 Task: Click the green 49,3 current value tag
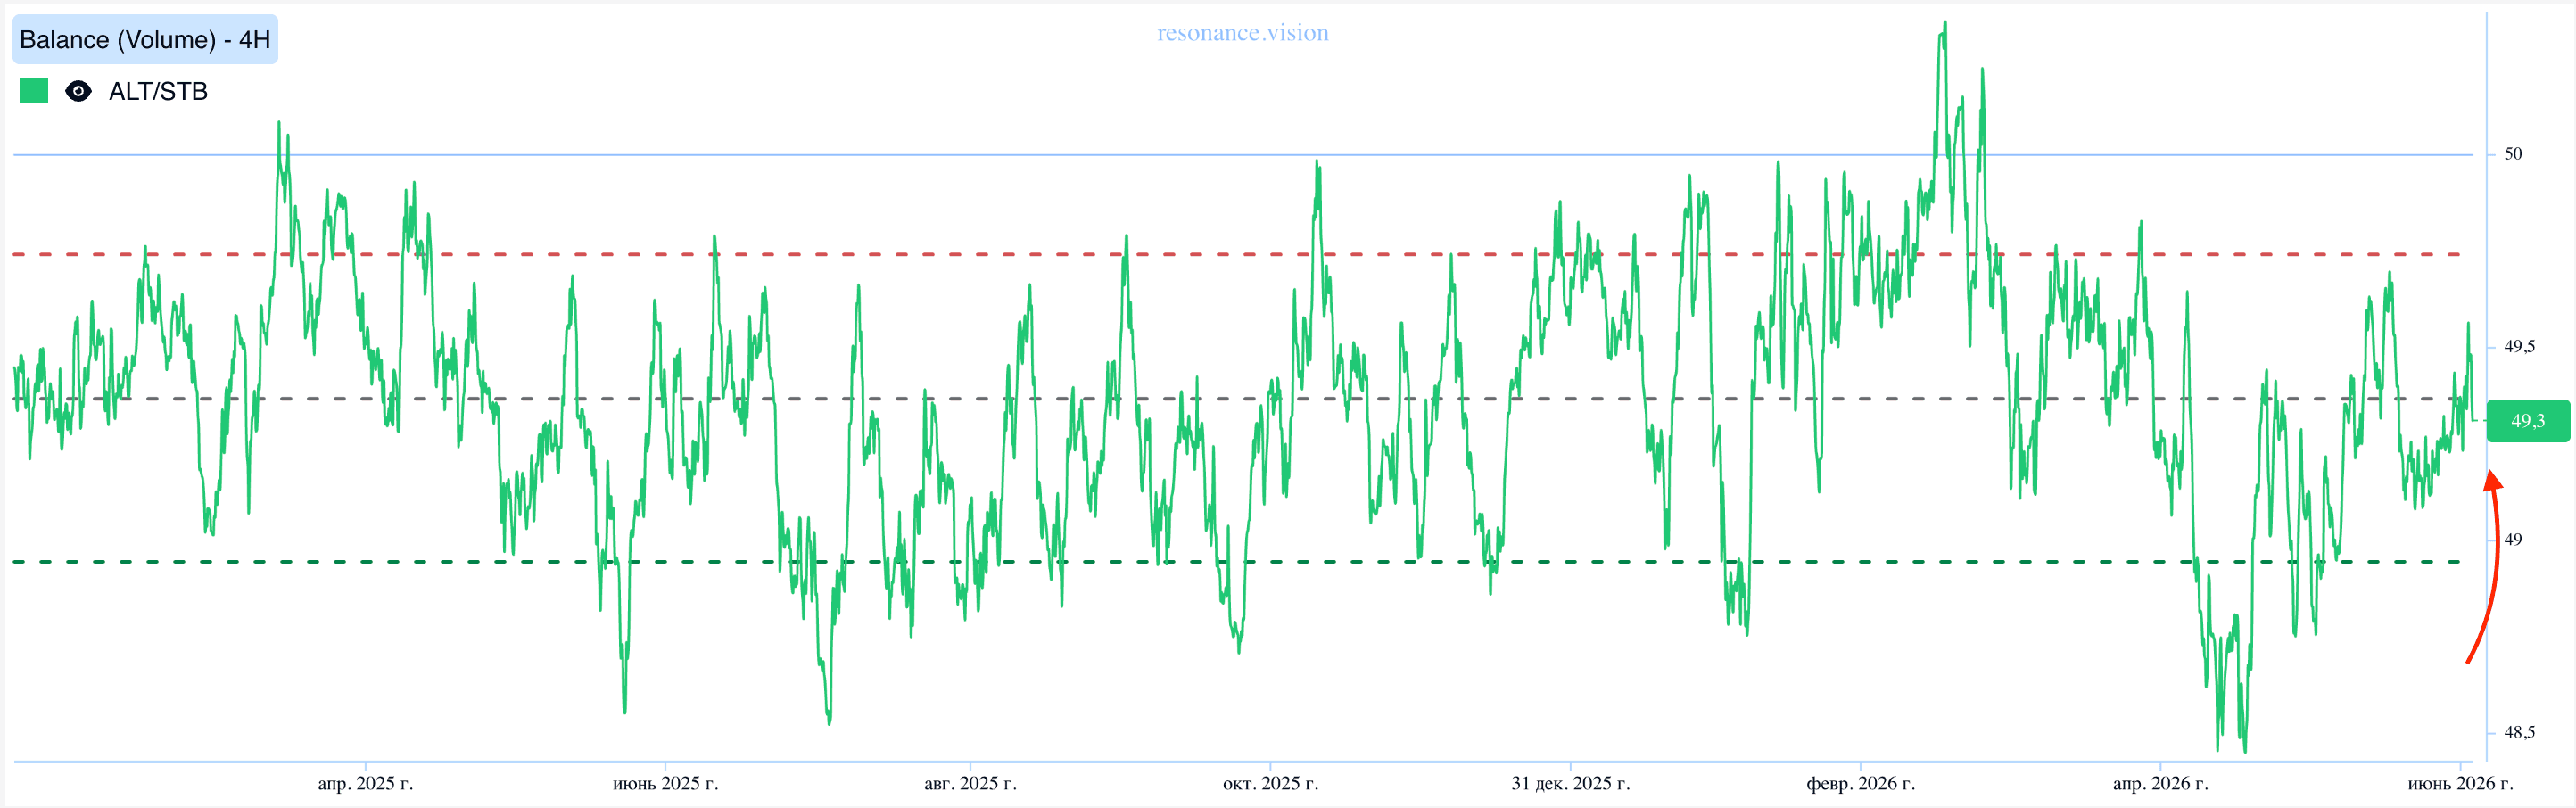2527,421
